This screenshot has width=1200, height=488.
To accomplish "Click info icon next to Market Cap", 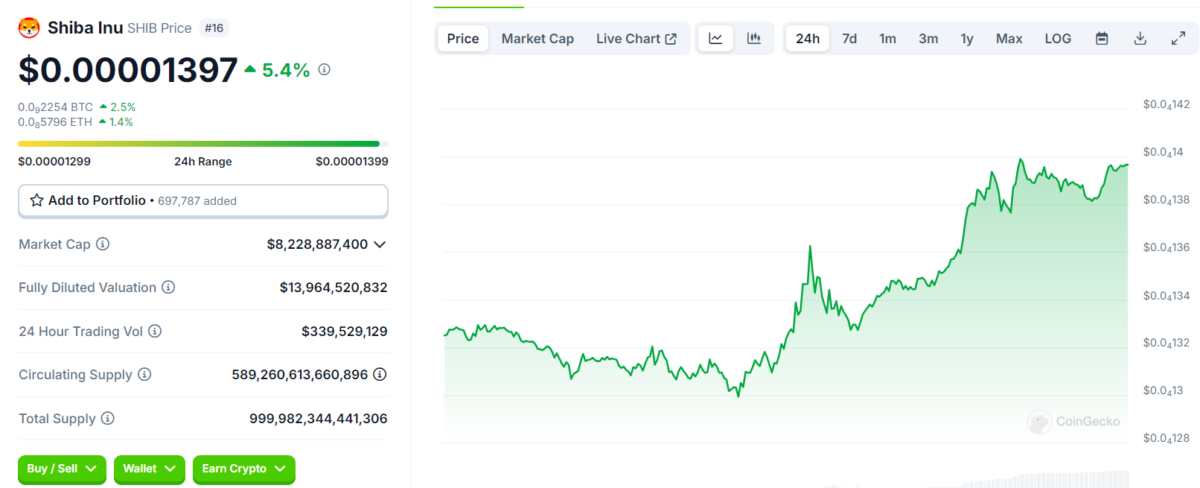I will click(x=103, y=244).
